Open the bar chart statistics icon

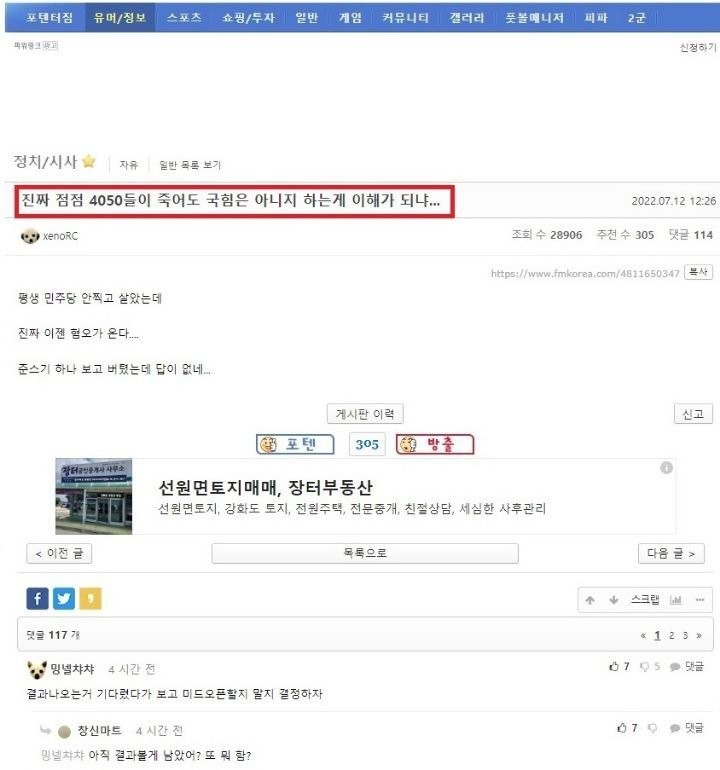(676, 600)
